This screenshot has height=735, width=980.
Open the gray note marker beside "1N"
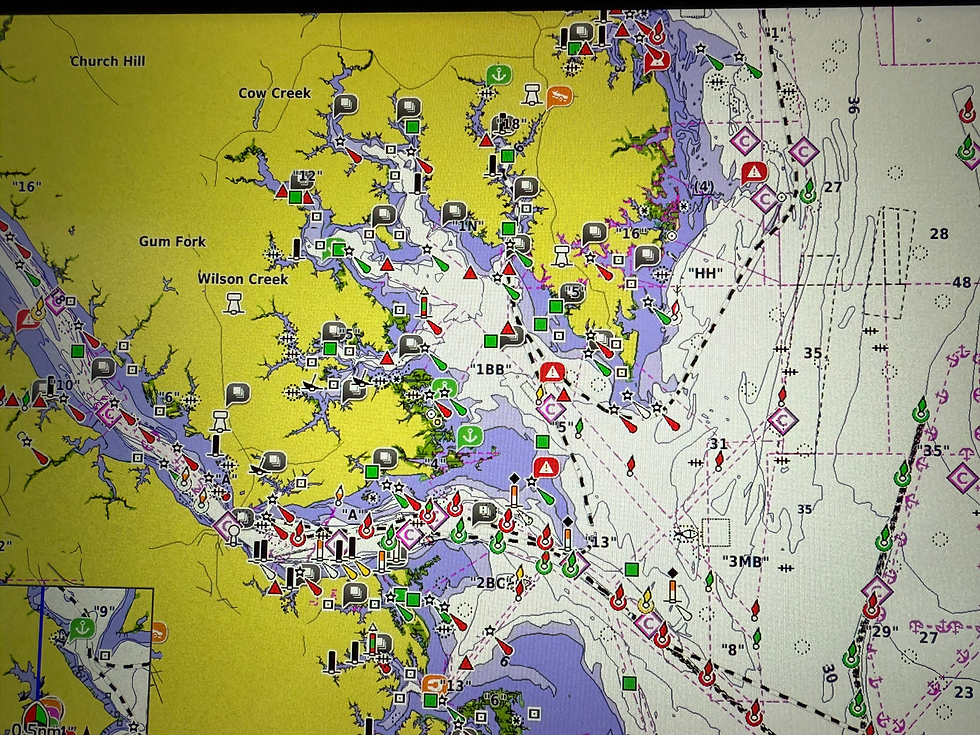(x=454, y=214)
